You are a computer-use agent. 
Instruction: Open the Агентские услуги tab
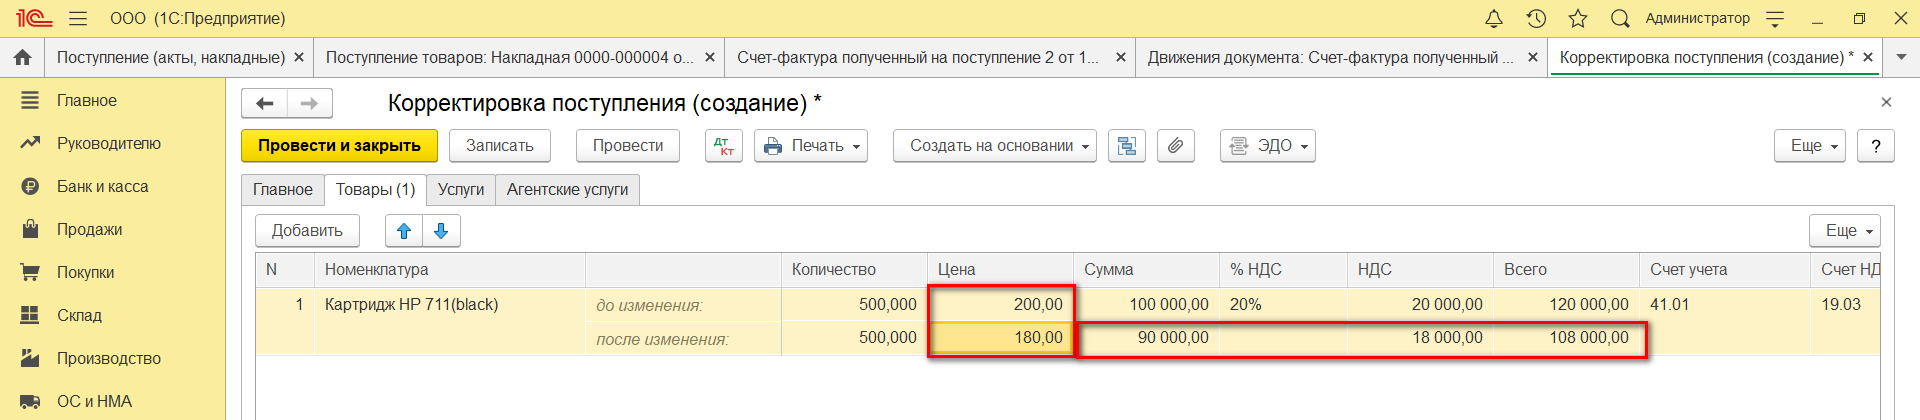pyautogui.click(x=567, y=190)
